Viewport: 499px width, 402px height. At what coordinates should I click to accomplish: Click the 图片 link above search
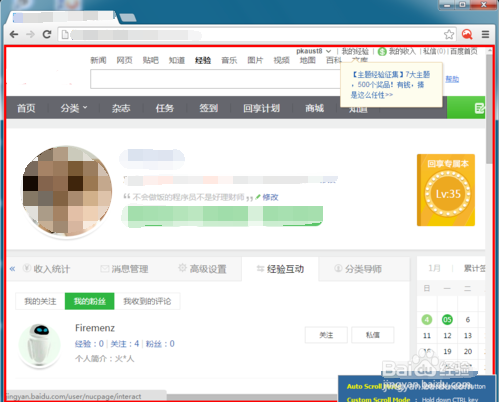pos(255,60)
